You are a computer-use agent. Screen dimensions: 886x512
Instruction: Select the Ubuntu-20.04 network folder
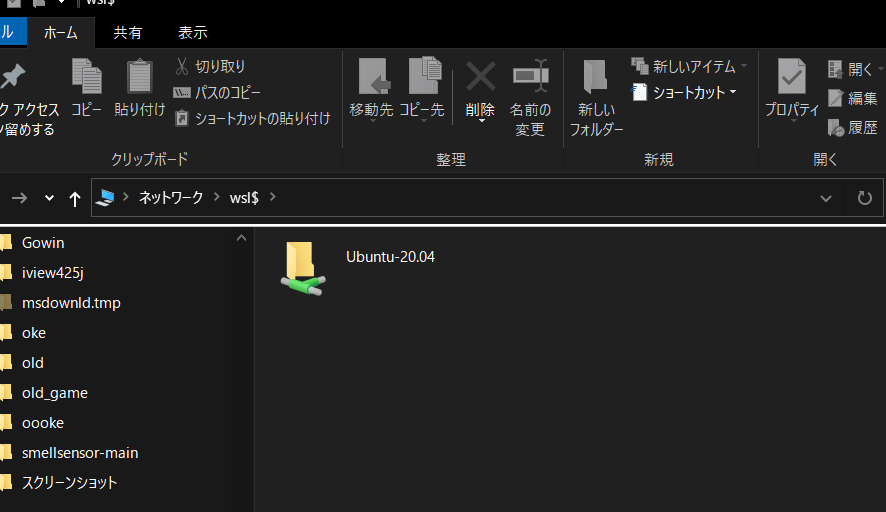pos(358,268)
